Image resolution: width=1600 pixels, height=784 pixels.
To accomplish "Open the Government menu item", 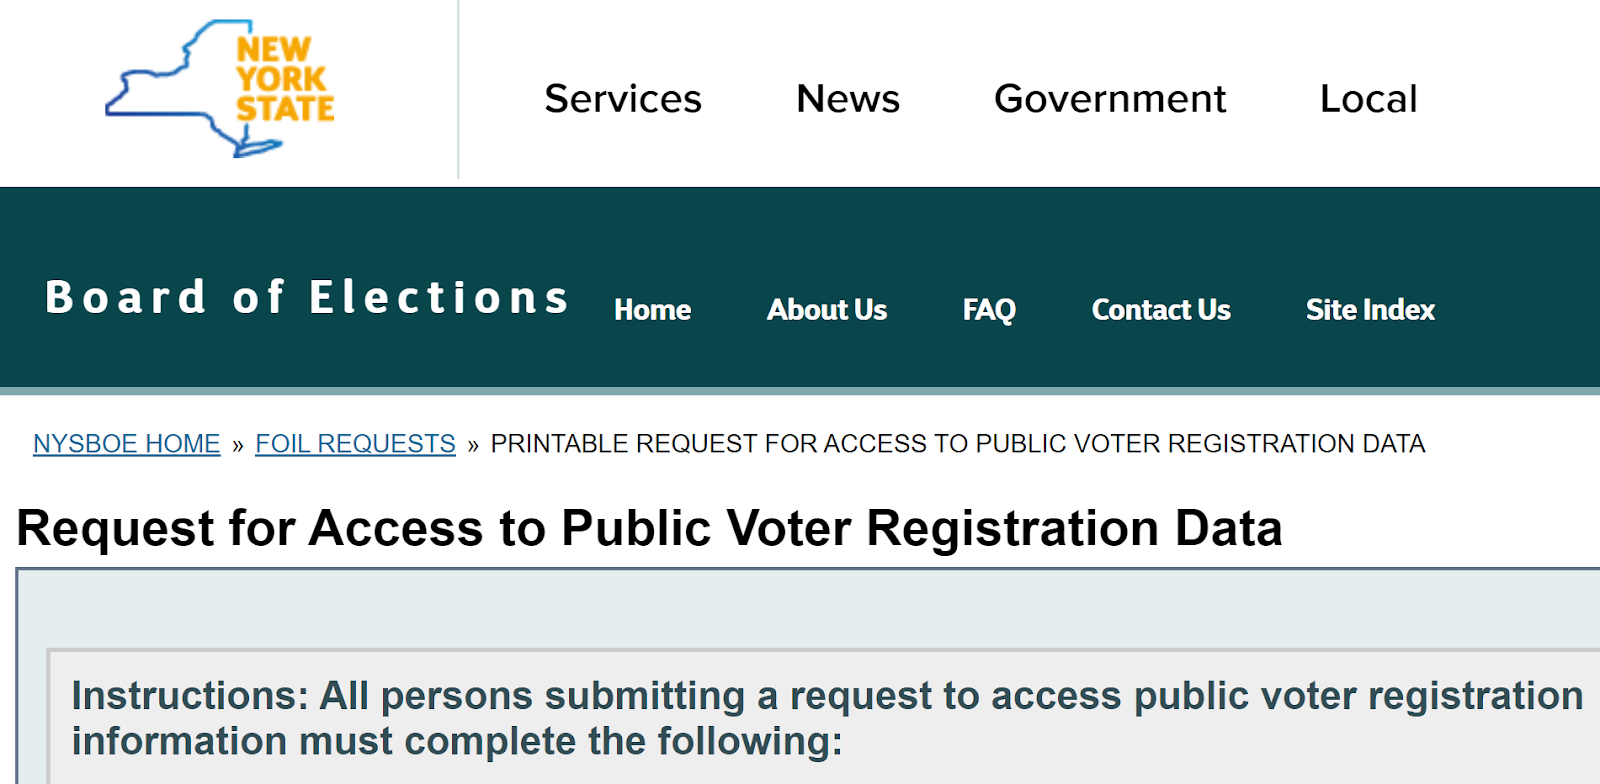I will 1110,99.
